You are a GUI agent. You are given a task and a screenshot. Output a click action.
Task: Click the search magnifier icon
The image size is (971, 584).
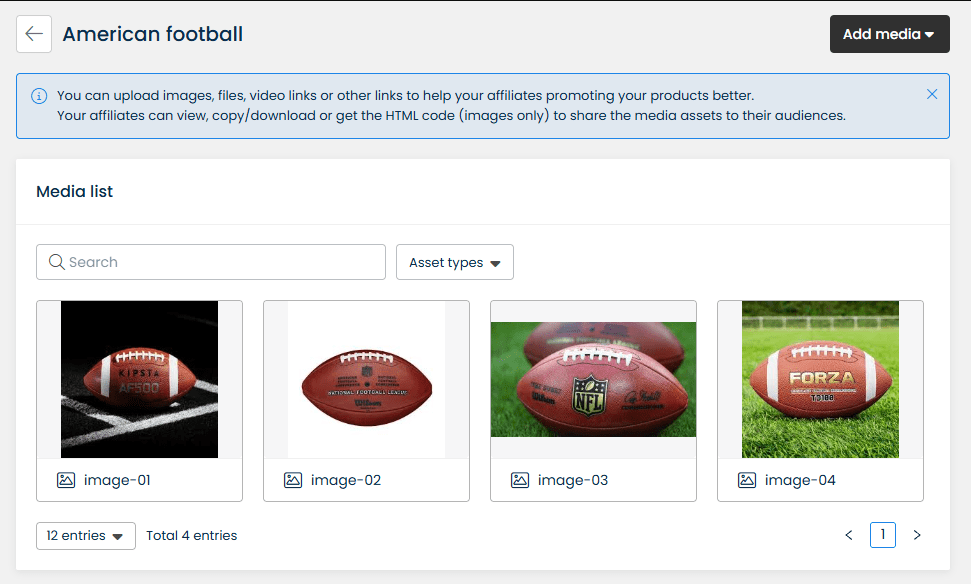[x=56, y=262]
